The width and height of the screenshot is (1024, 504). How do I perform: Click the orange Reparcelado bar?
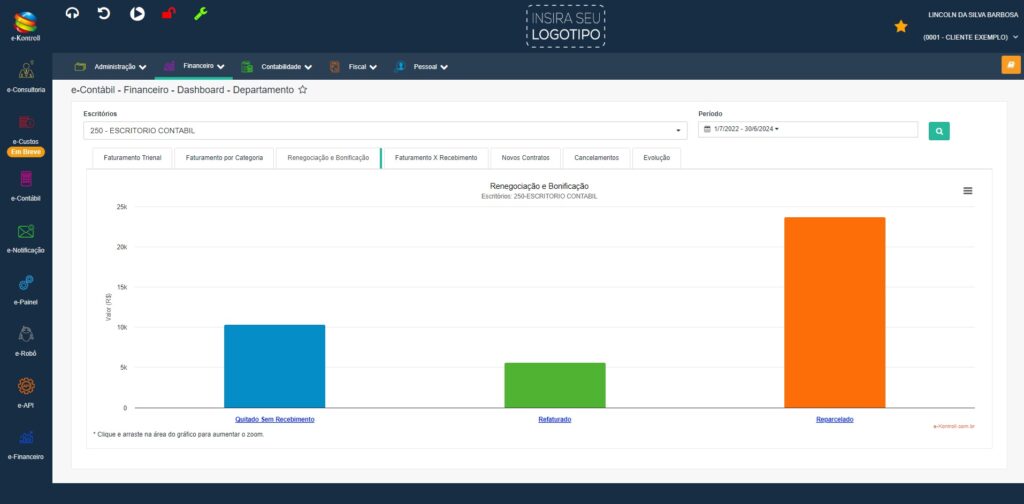point(834,312)
